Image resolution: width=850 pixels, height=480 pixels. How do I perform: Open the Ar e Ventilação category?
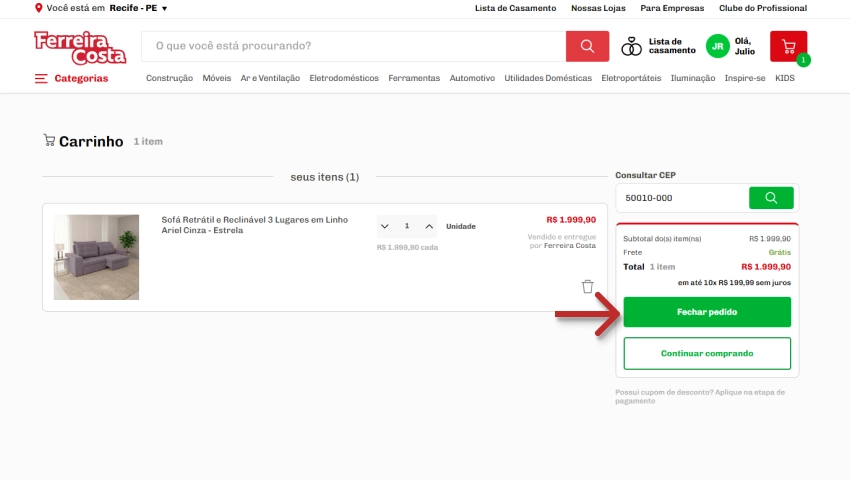(x=270, y=78)
